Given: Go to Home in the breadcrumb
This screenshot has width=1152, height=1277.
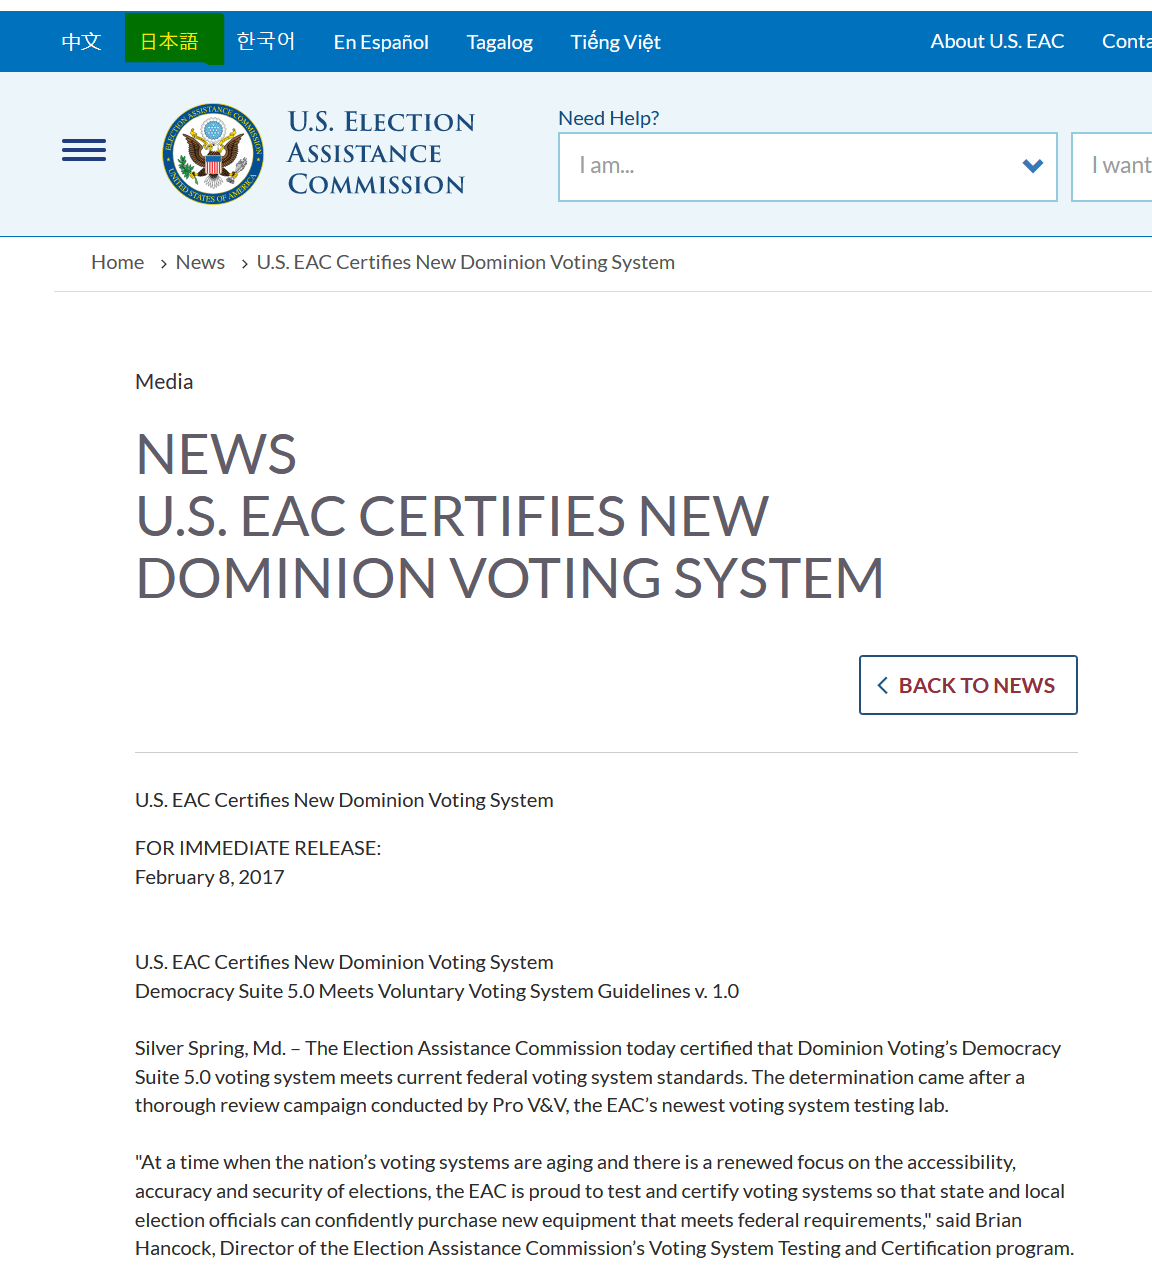Looking at the screenshot, I should [118, 262].
